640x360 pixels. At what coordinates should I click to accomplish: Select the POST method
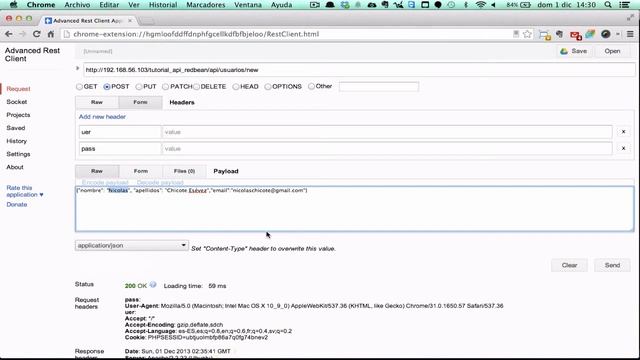[x=107, y=87]
